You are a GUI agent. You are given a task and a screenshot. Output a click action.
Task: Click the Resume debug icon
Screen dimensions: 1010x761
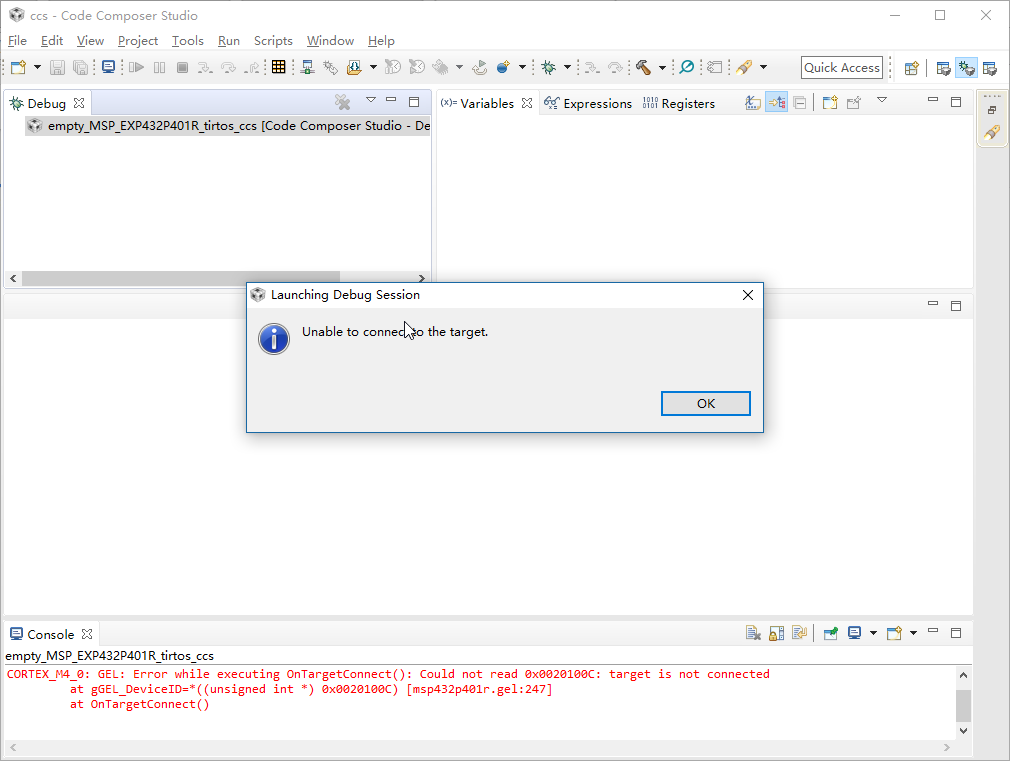coord(136,67)
